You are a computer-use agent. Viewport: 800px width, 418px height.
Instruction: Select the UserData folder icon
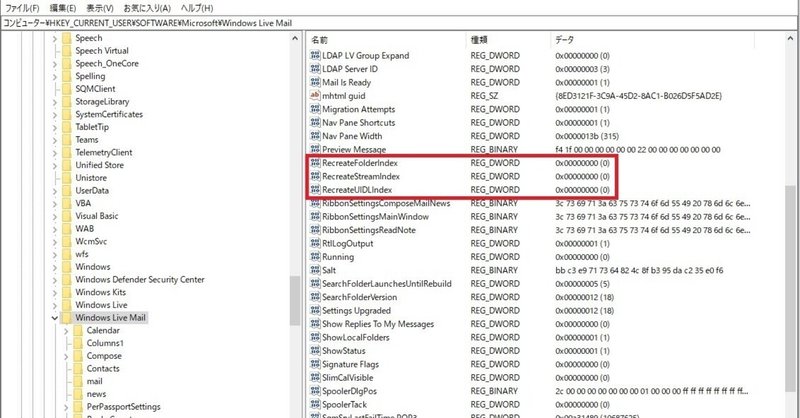coord(66,190)
